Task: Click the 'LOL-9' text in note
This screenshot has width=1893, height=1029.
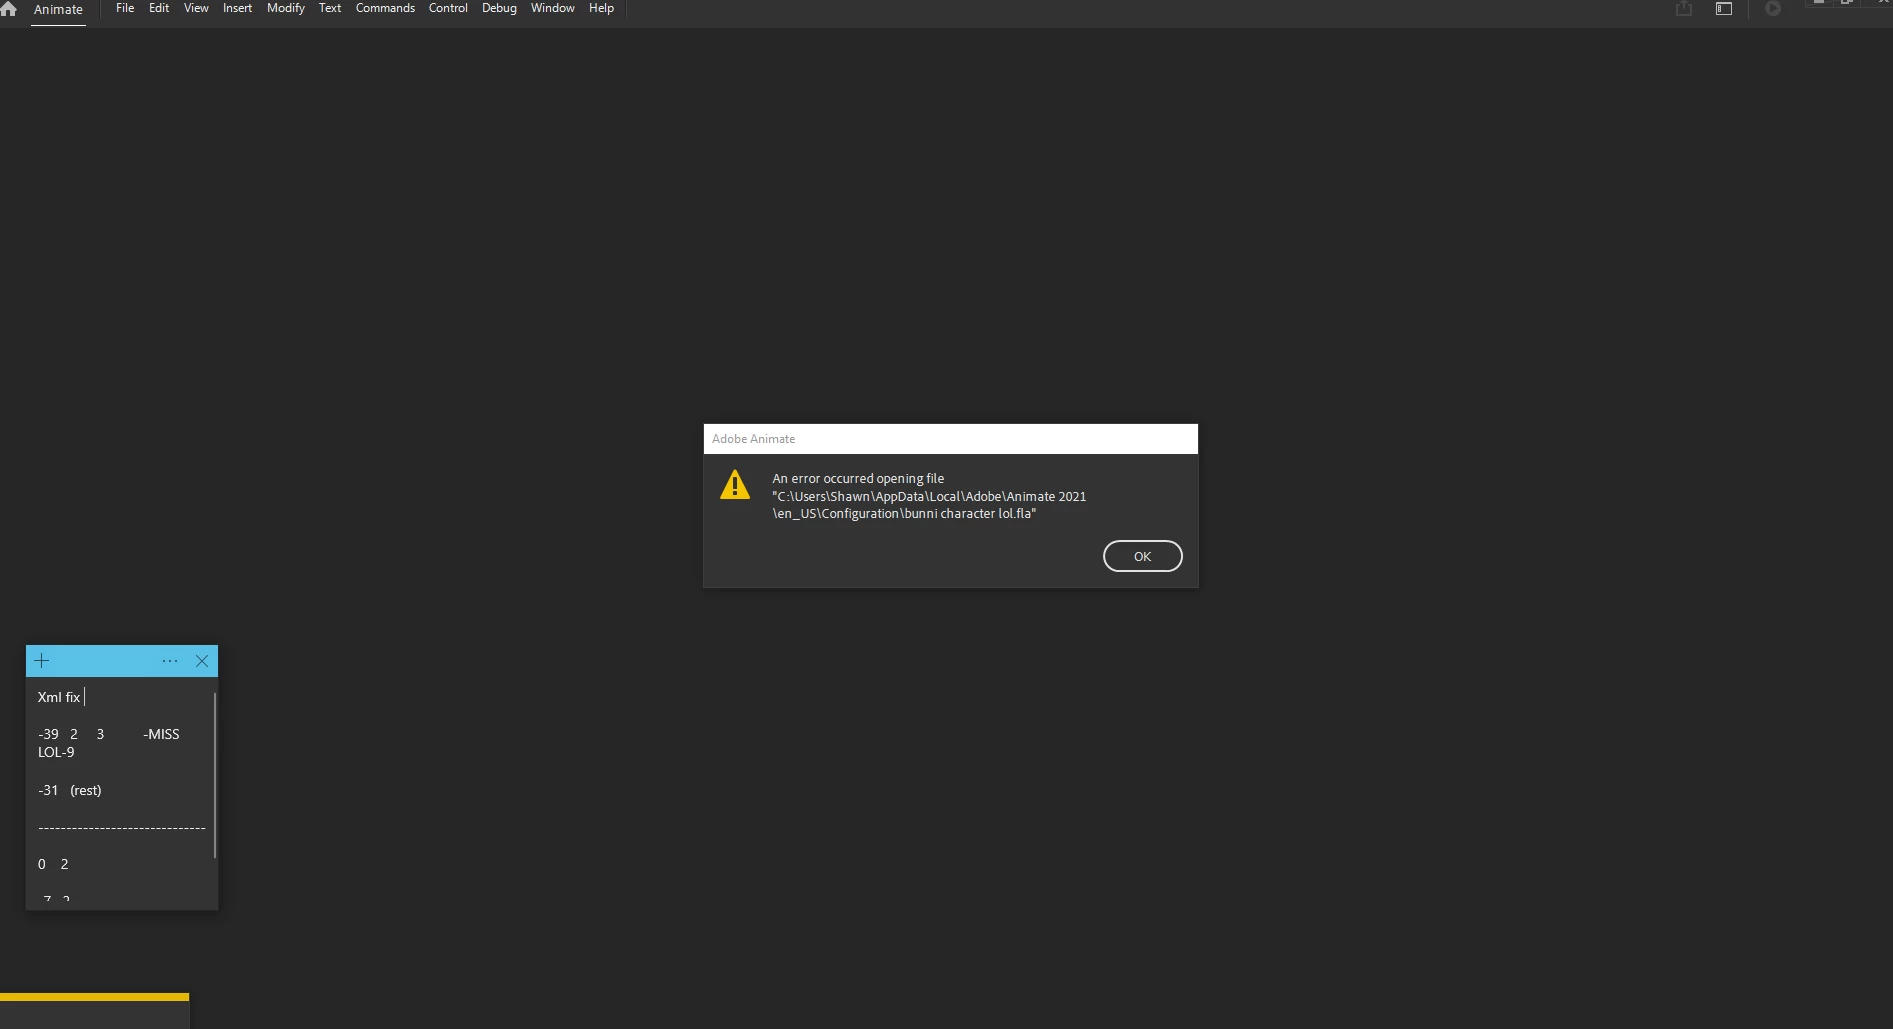Action: point(56,752)
